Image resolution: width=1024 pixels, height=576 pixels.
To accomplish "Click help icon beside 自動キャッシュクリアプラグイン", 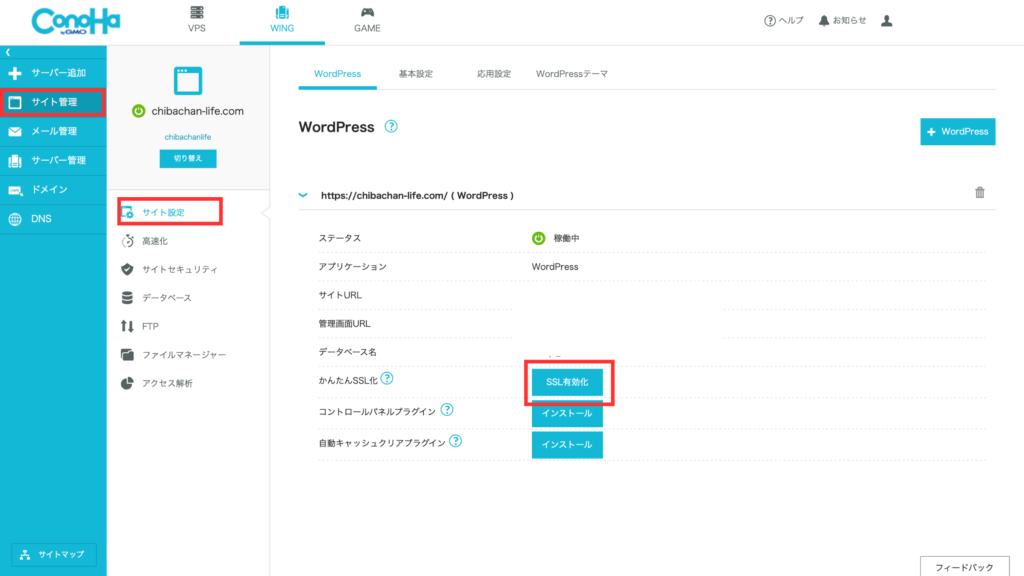I will tap(456, 441).
